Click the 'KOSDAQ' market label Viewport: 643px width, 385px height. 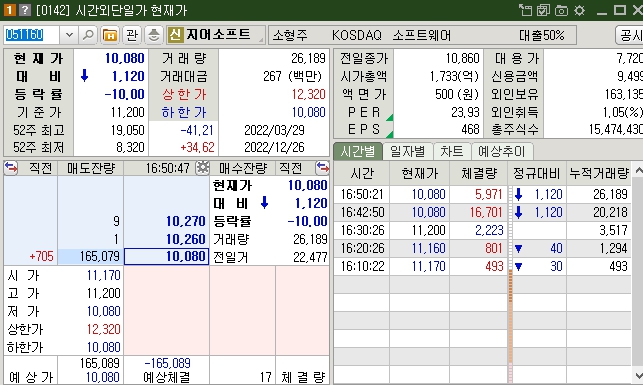[x=356, y=35]
